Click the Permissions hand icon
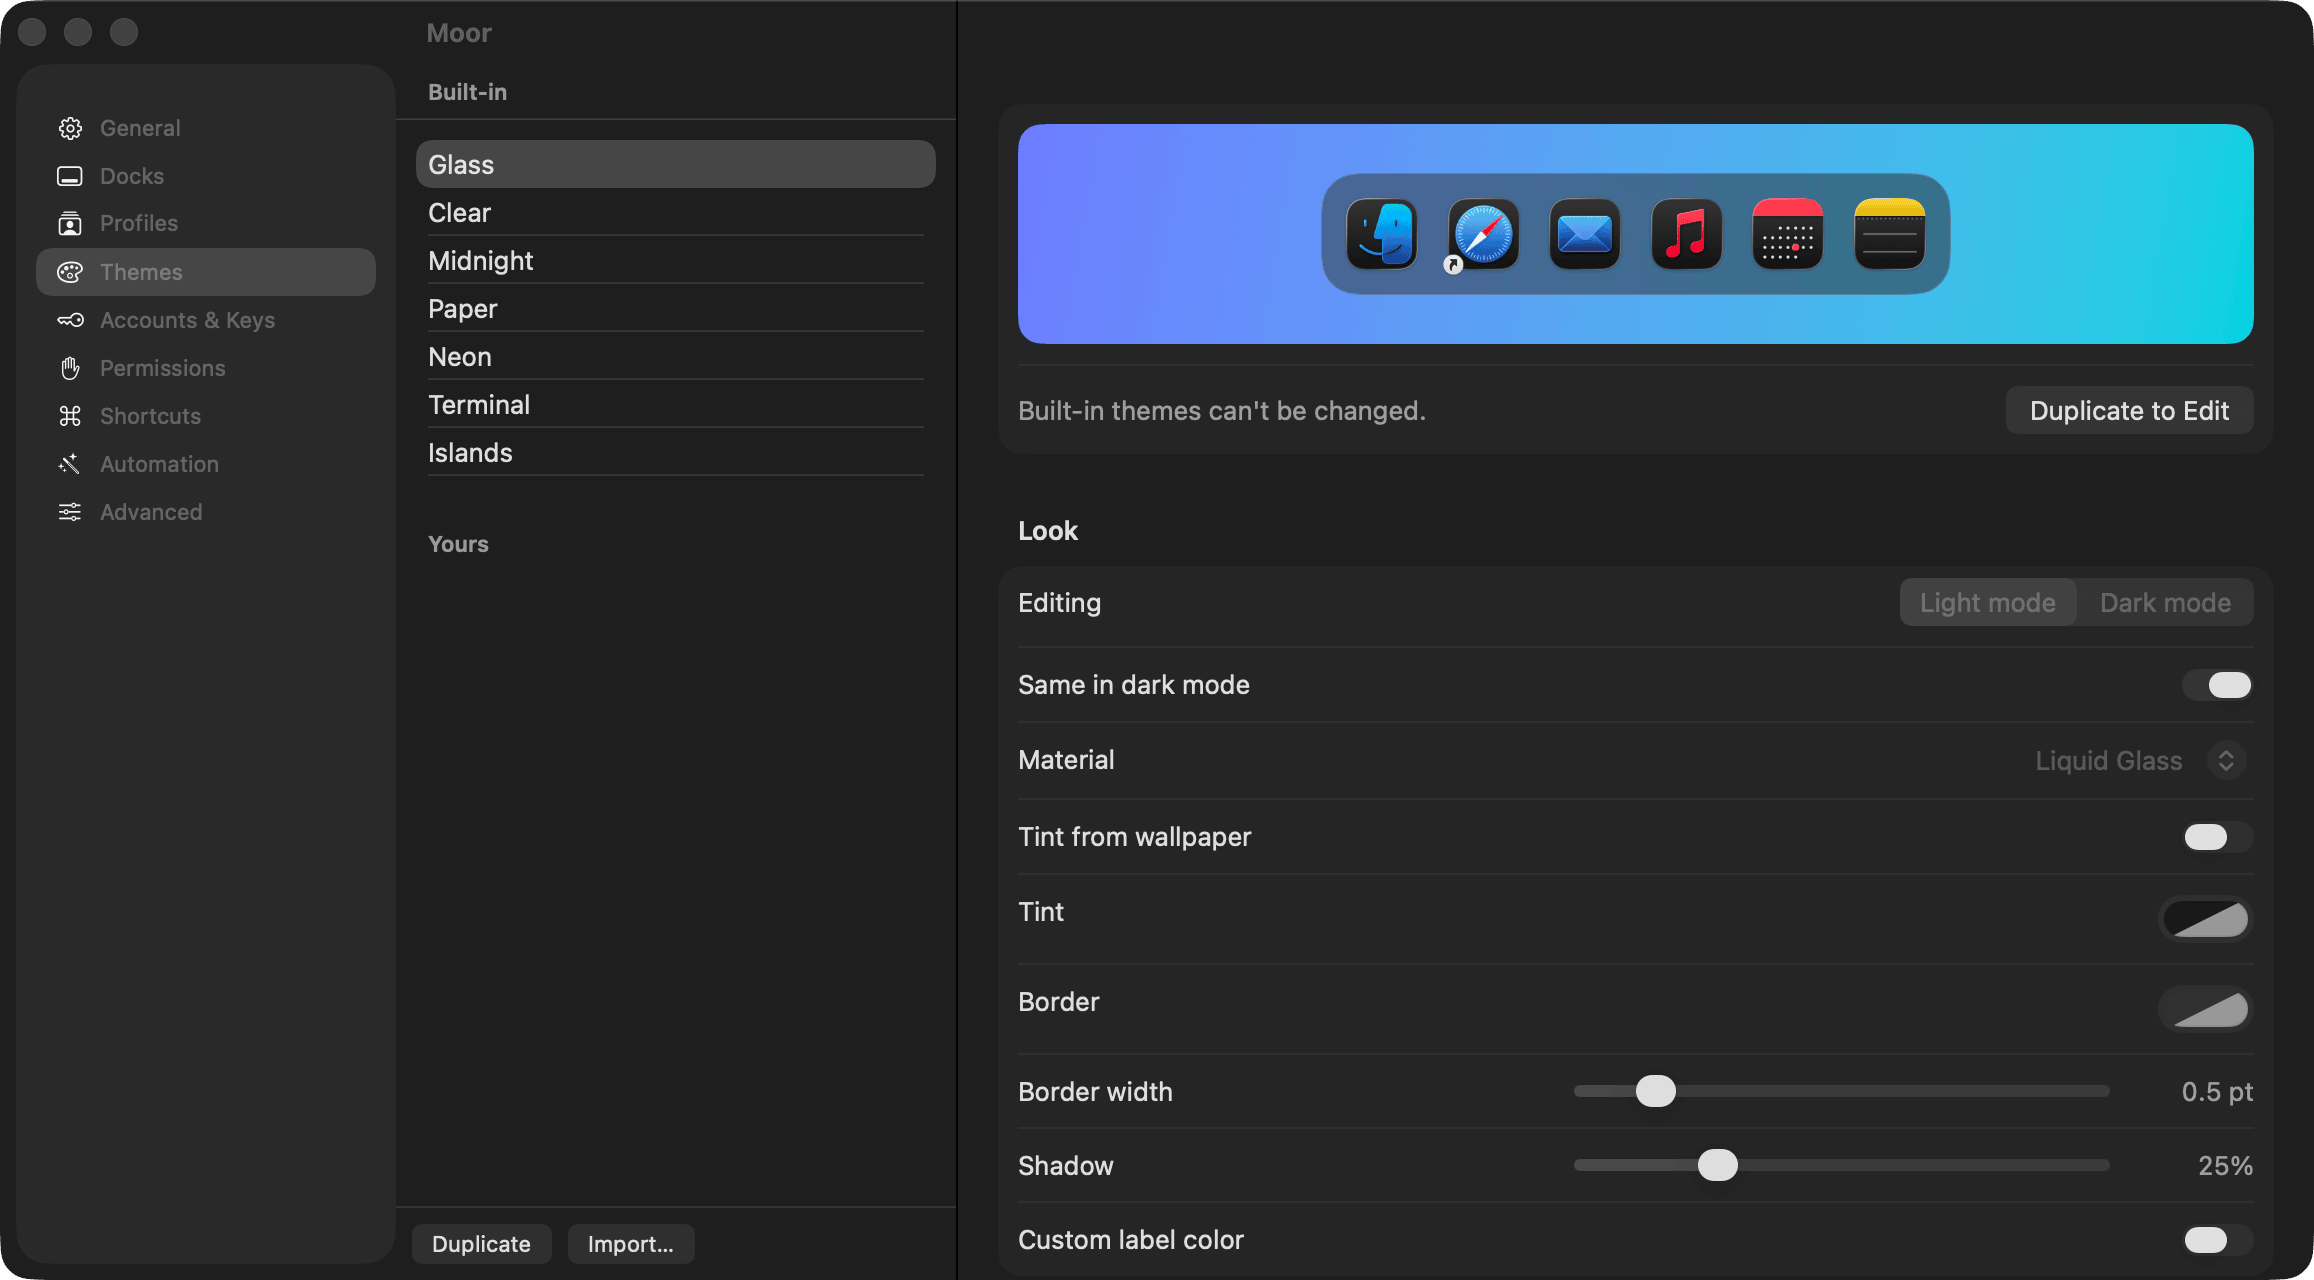The height and width of the screenshot is (1280, 2314). [70, 368]
